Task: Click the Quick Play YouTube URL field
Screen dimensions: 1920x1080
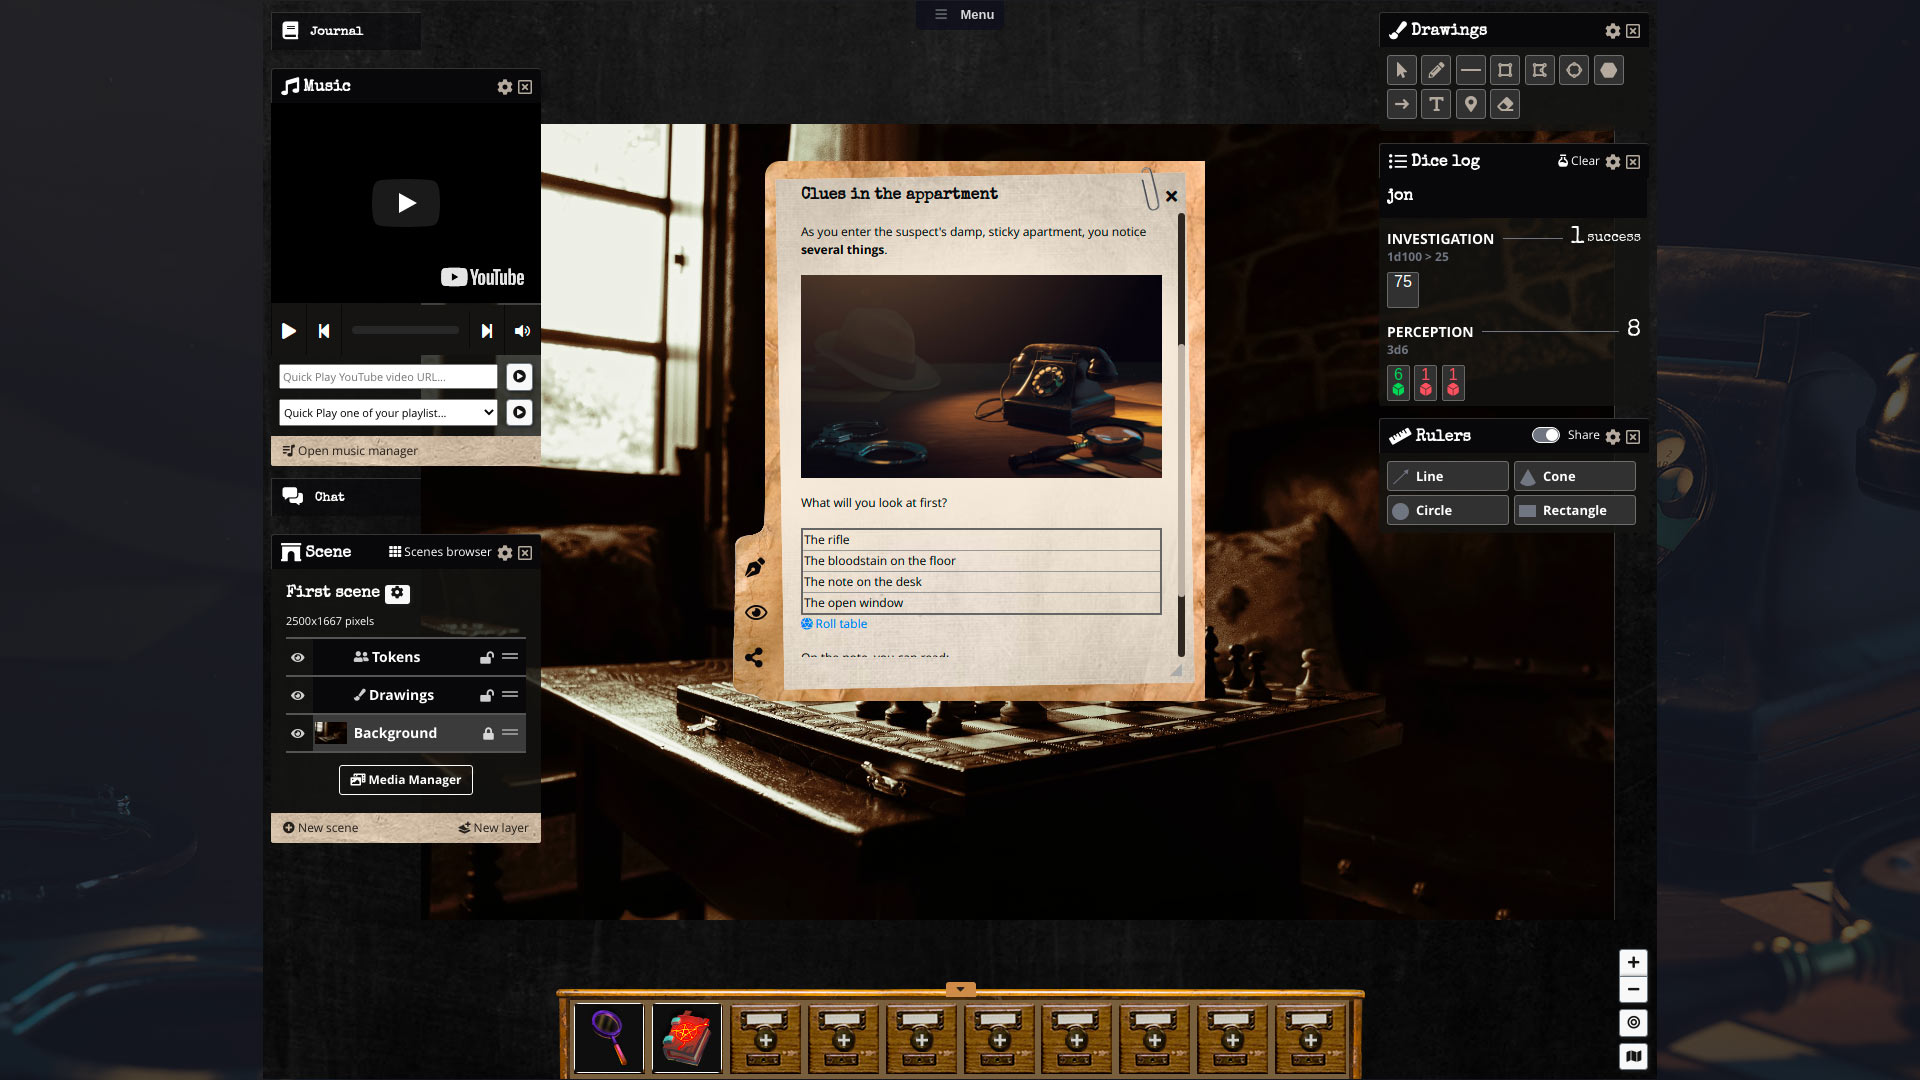Action: click(x=388, y=377)
